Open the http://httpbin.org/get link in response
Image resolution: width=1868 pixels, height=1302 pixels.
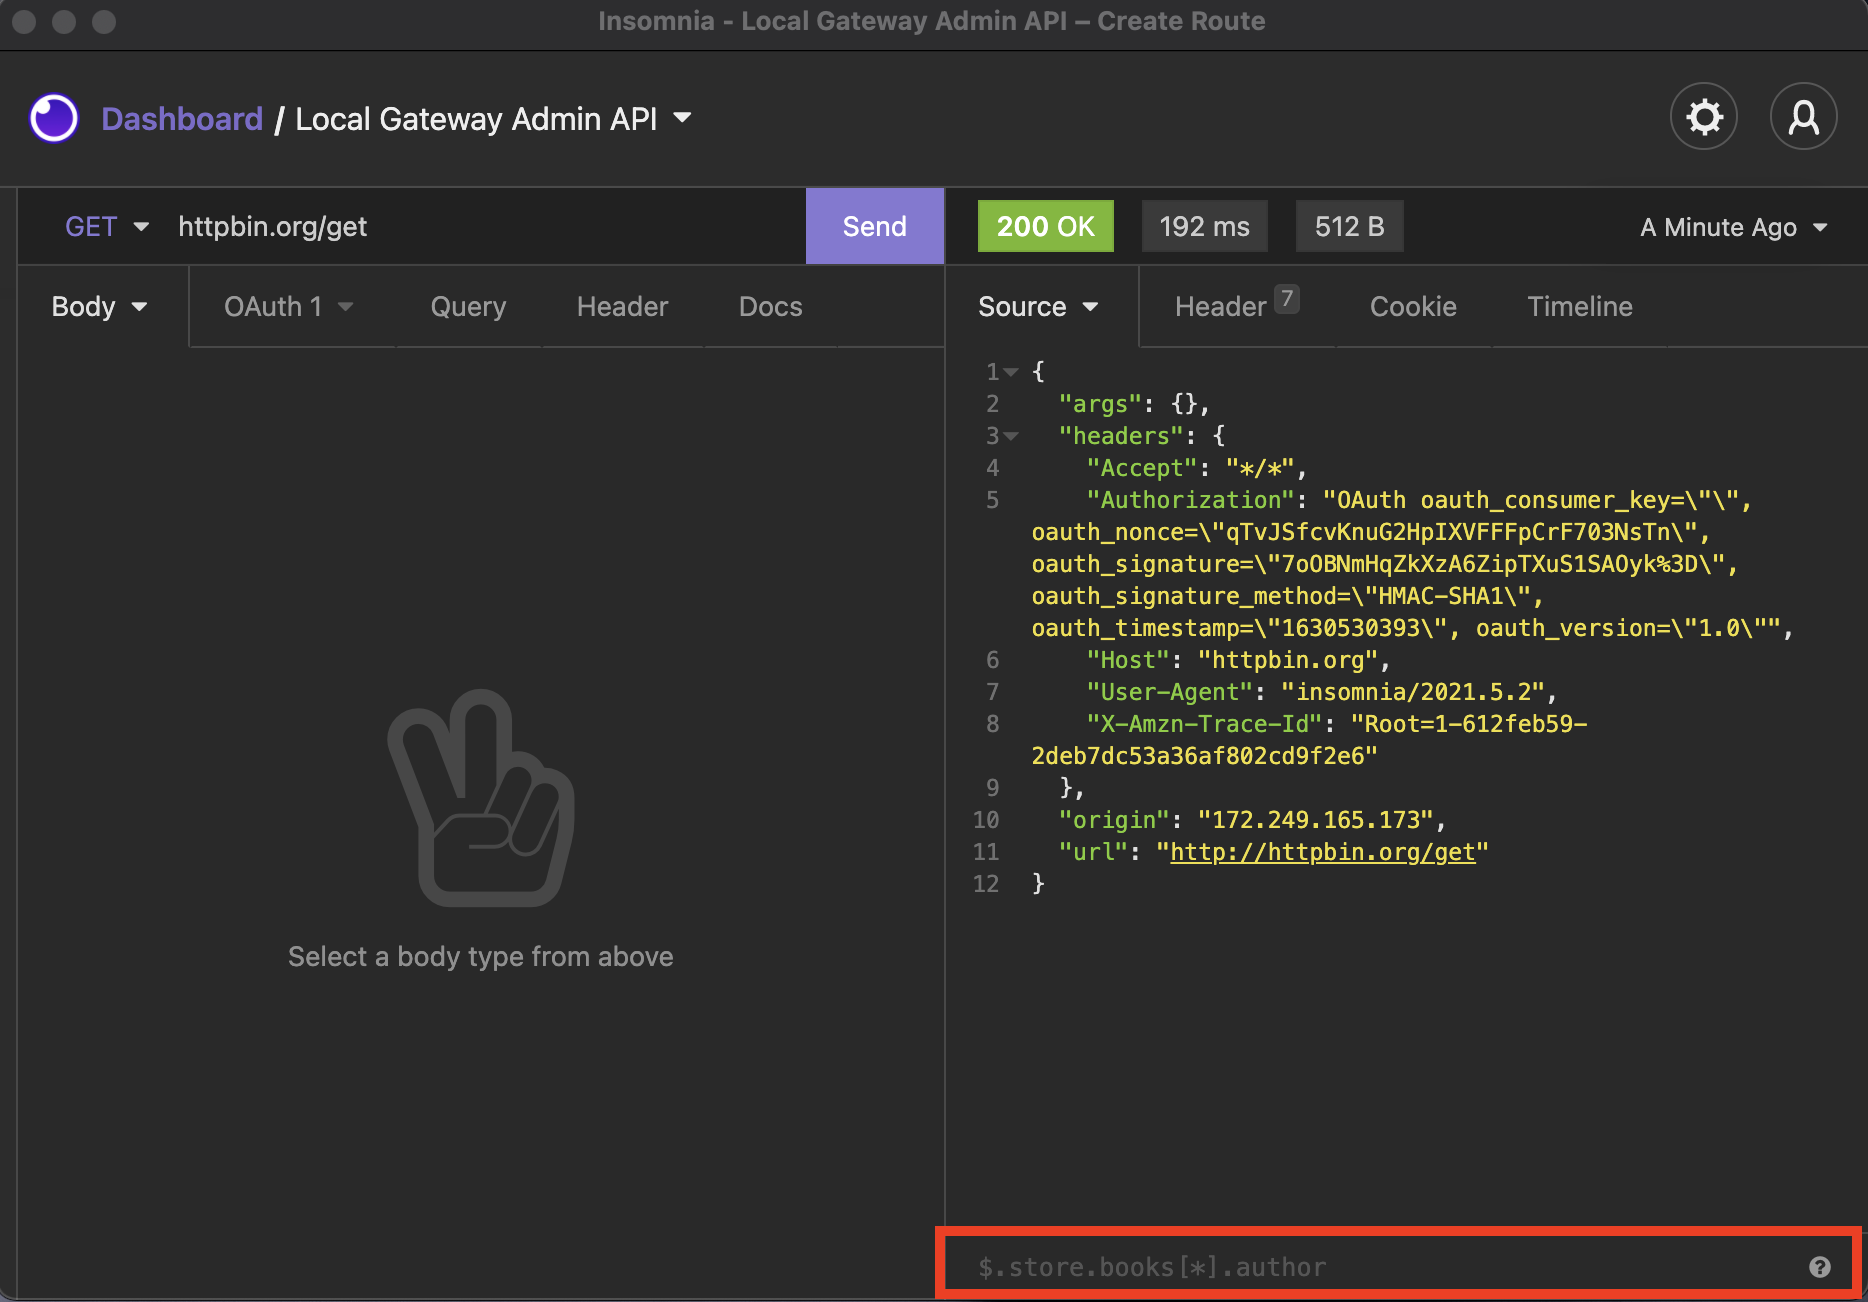[1322, 852]
